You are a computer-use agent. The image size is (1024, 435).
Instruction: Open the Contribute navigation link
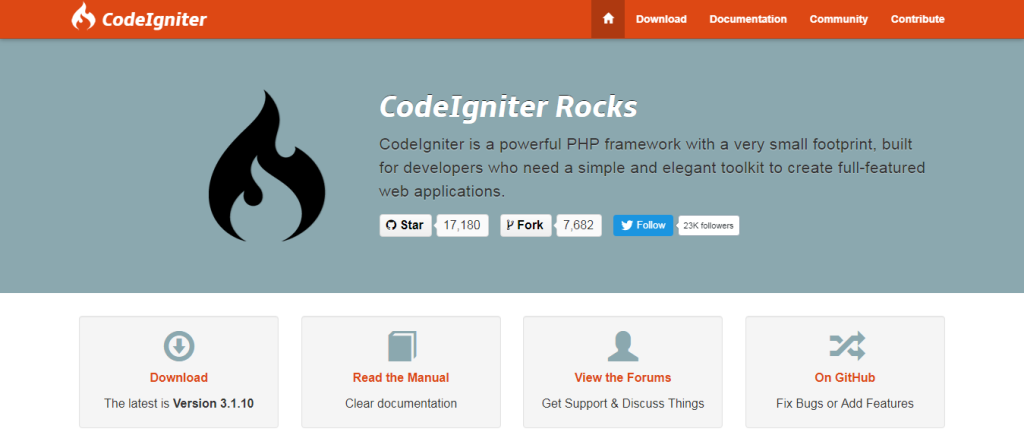[917, 19]
